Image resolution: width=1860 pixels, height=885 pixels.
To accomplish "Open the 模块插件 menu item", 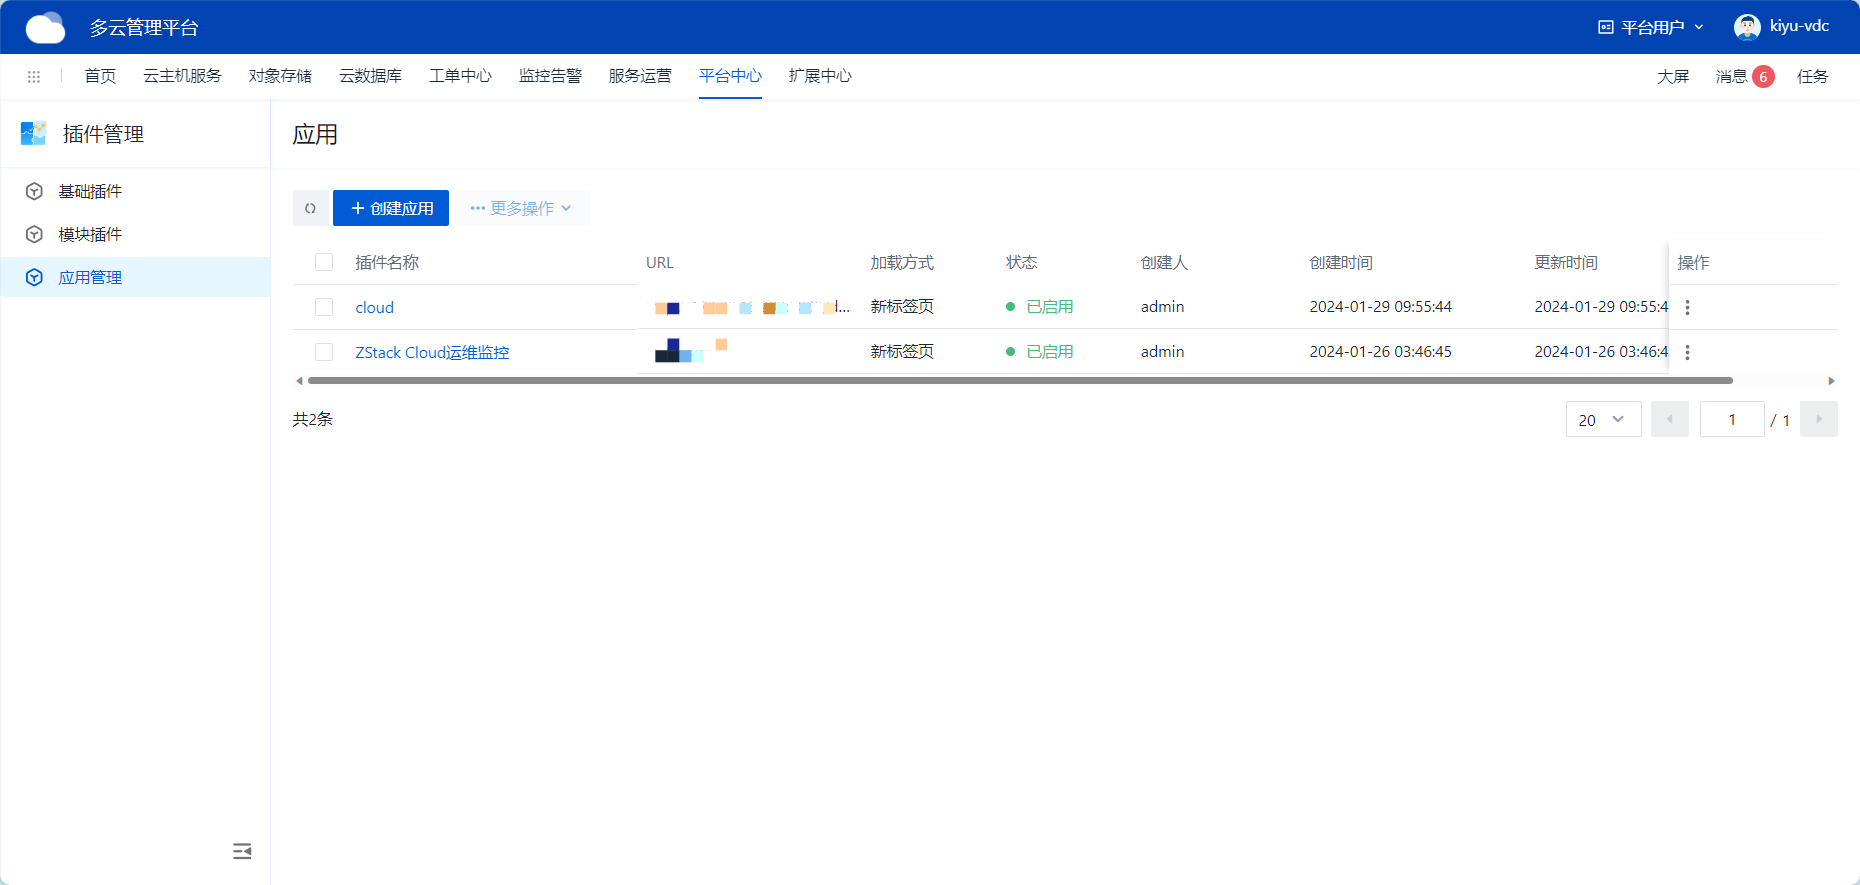I will tap(90, 234).
